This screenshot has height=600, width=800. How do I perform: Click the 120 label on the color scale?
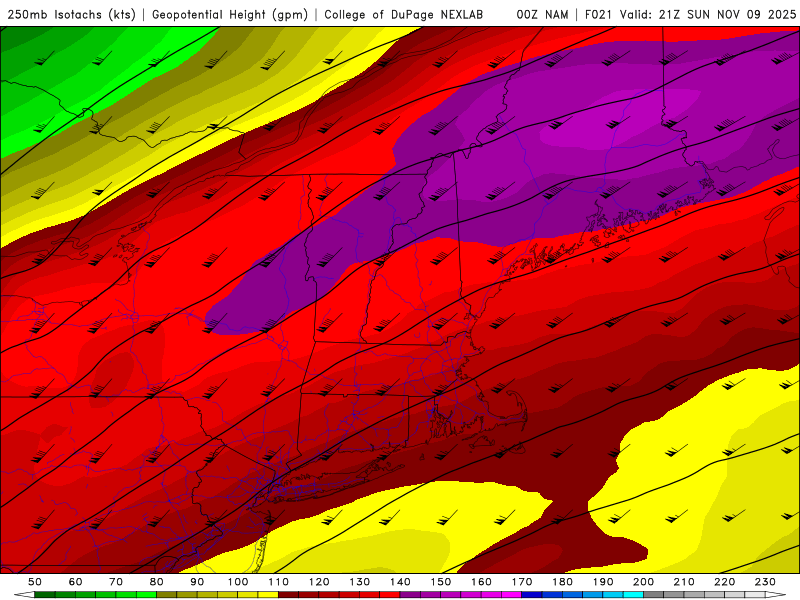[x=319, y=582]
